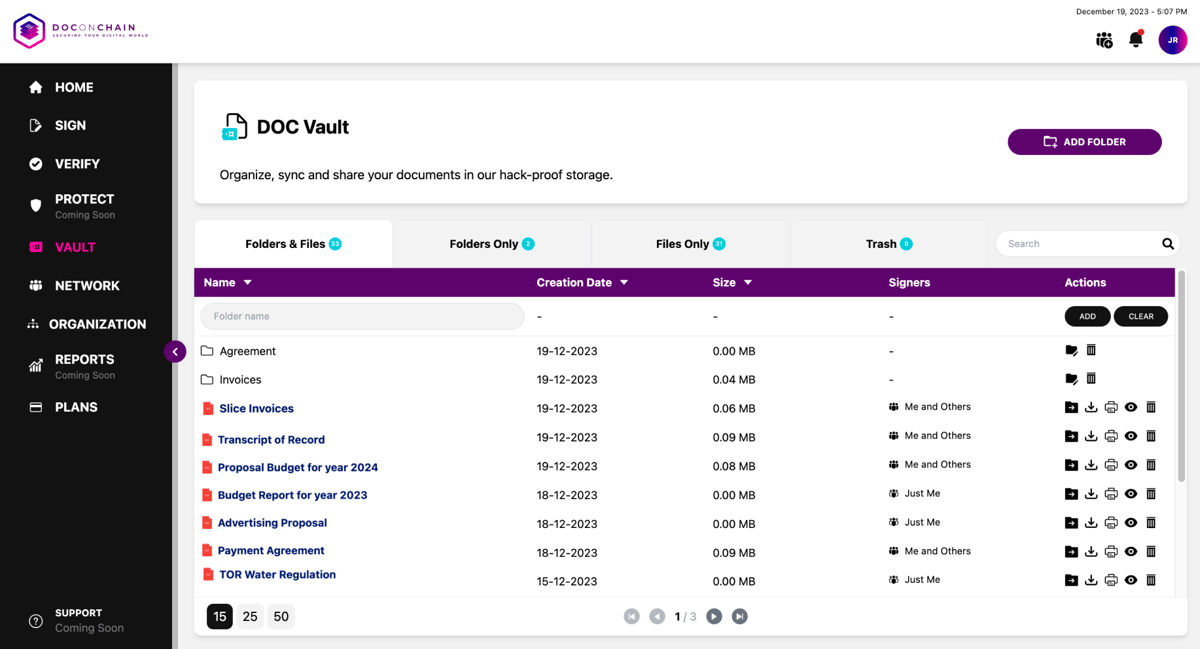
Task: Open the Sign section in the sidebar
Action: click(x=72, y=125)
